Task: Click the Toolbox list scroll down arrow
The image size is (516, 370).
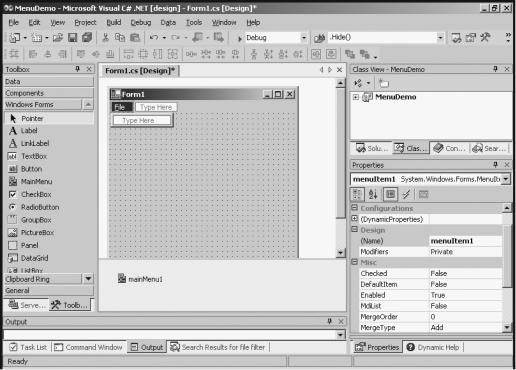Action: coord(88,279)
